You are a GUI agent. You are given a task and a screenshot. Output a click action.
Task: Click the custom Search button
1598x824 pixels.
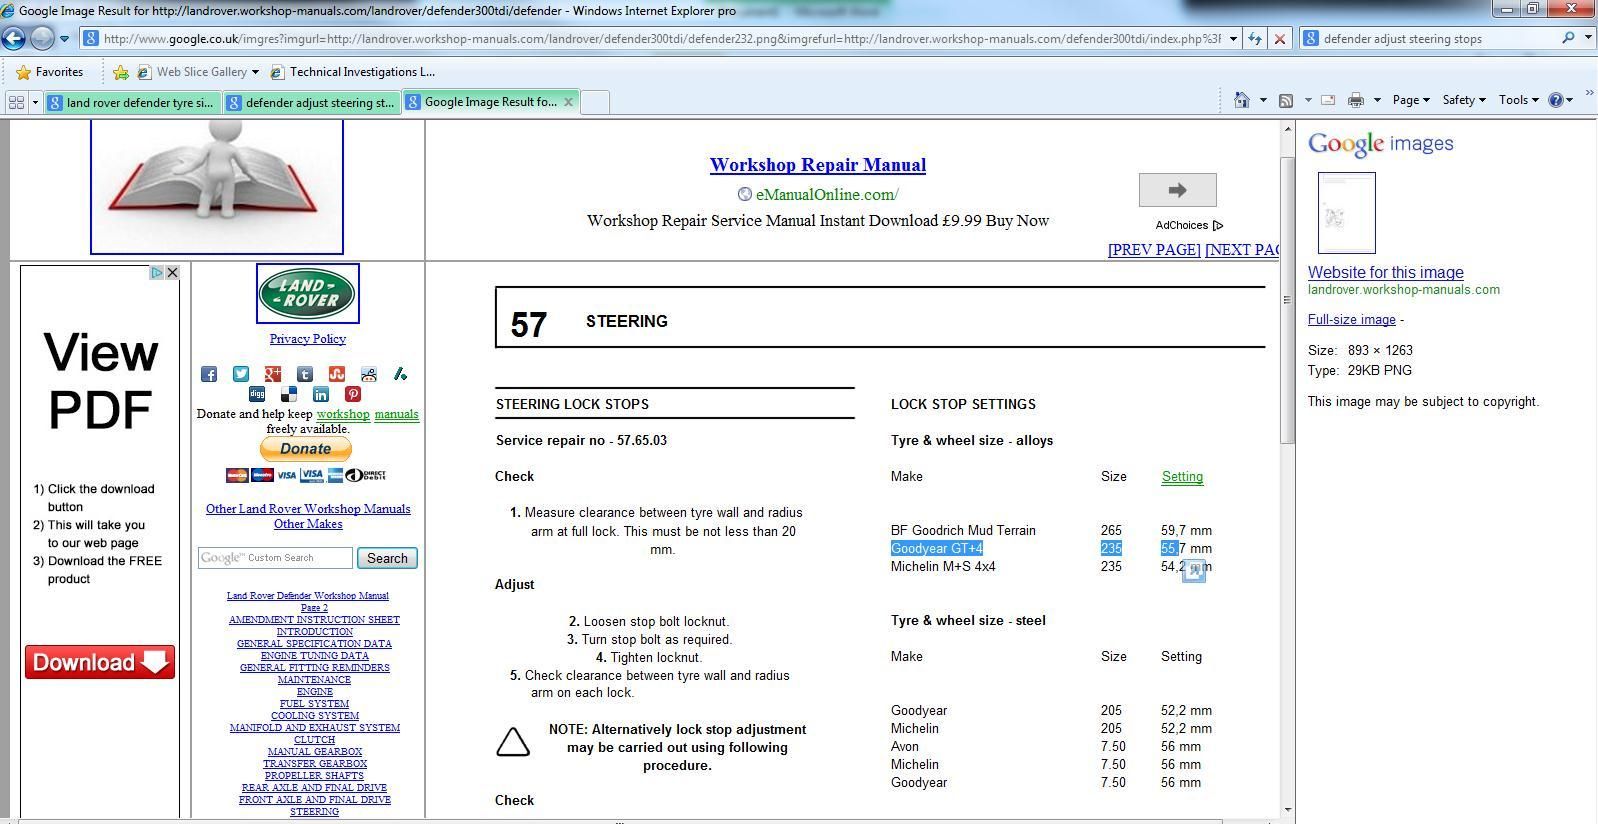point(387,558)
